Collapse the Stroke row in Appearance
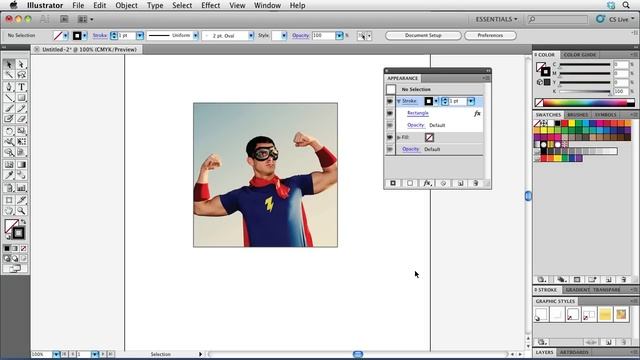 pos(399,101)
